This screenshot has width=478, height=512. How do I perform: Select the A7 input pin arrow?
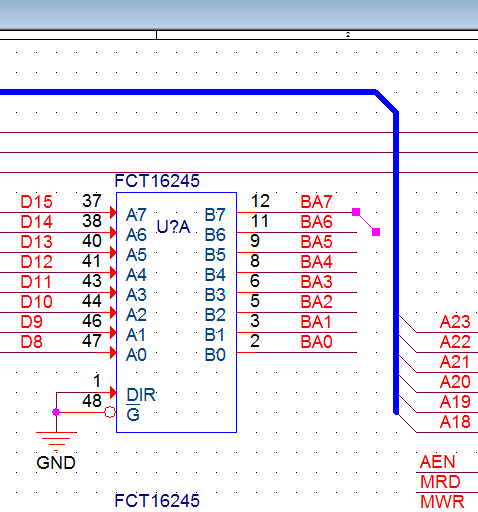coord(113,212)
